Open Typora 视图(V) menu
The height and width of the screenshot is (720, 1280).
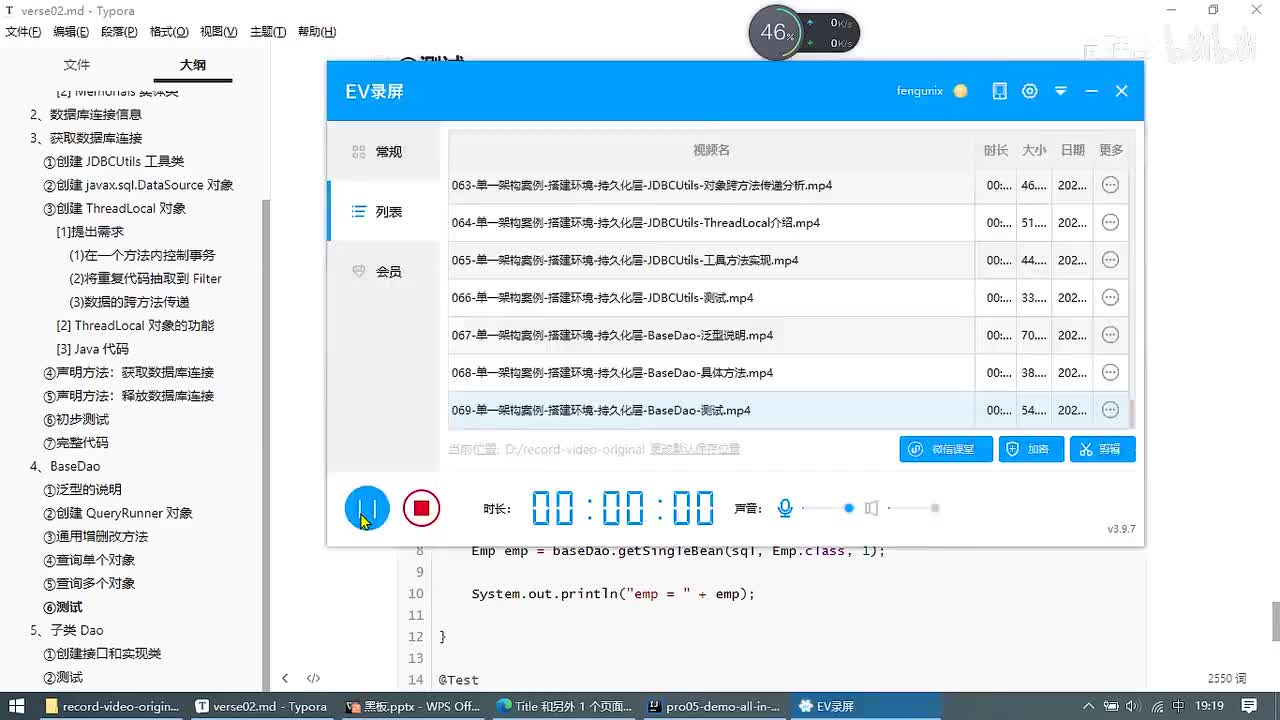click(219, 32)
